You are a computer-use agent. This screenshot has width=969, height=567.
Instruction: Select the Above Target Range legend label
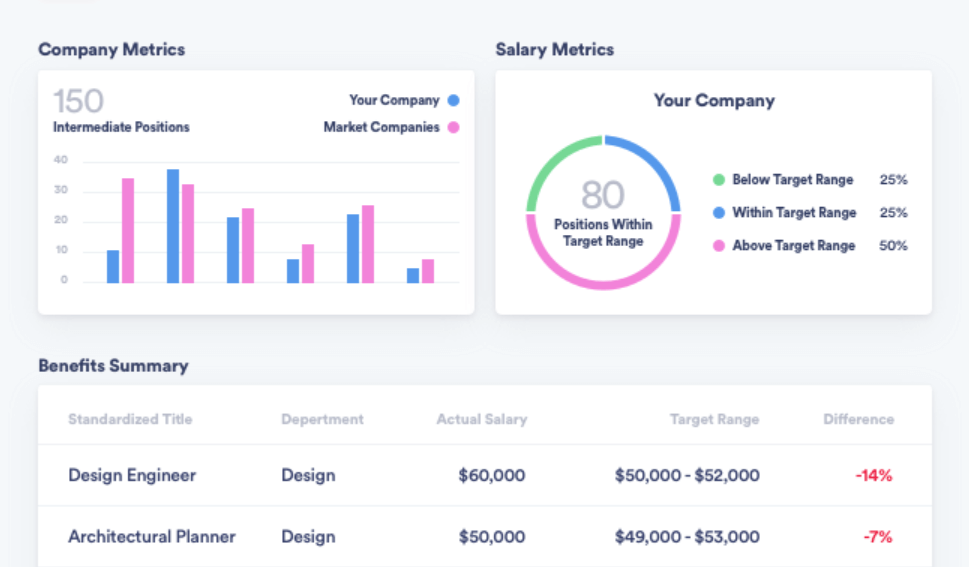(793, 246)
